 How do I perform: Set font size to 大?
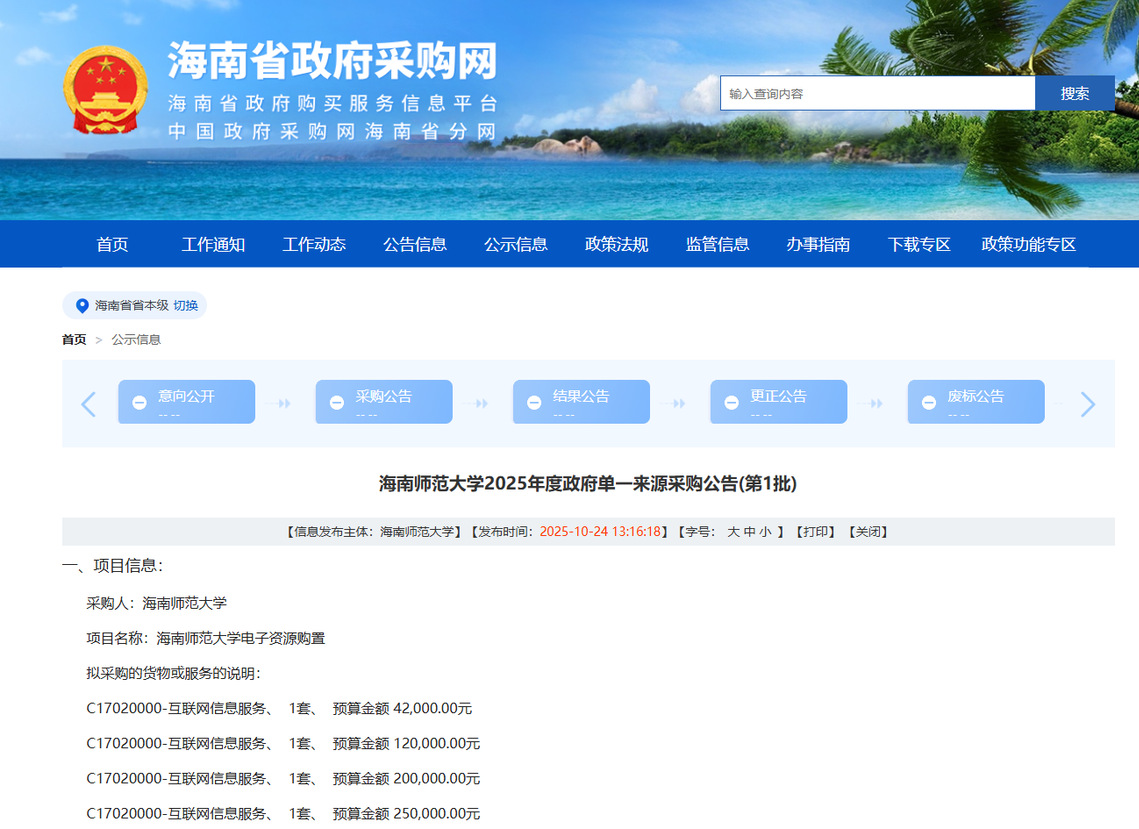733,532
